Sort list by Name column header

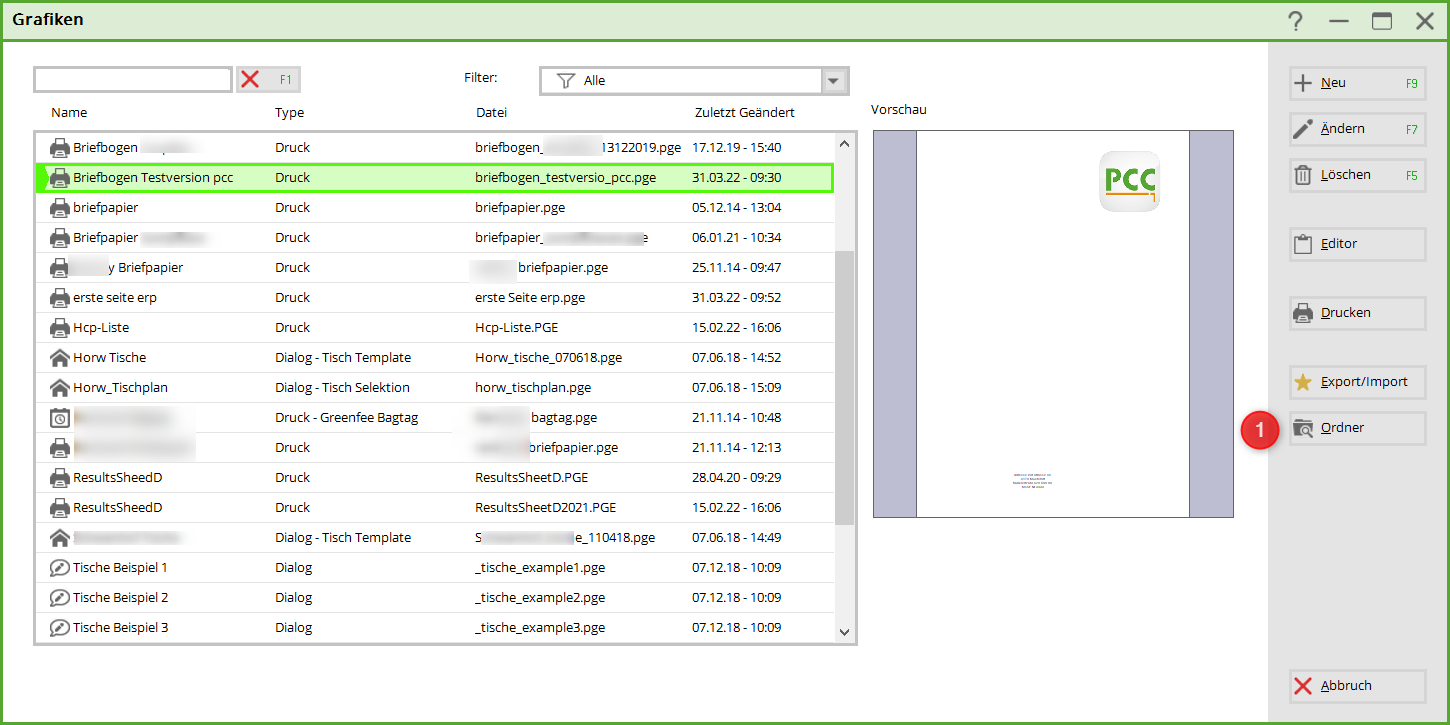pyautogui.click(x=69, y=113)
